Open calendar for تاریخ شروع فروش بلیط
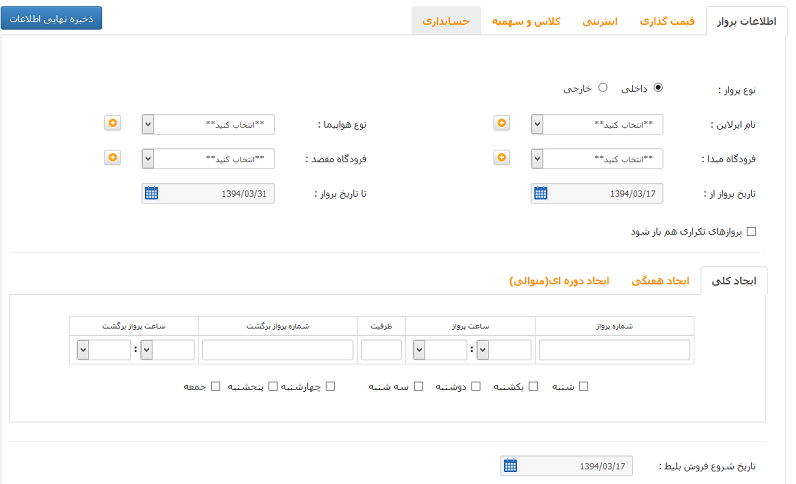 click(510, 466)
